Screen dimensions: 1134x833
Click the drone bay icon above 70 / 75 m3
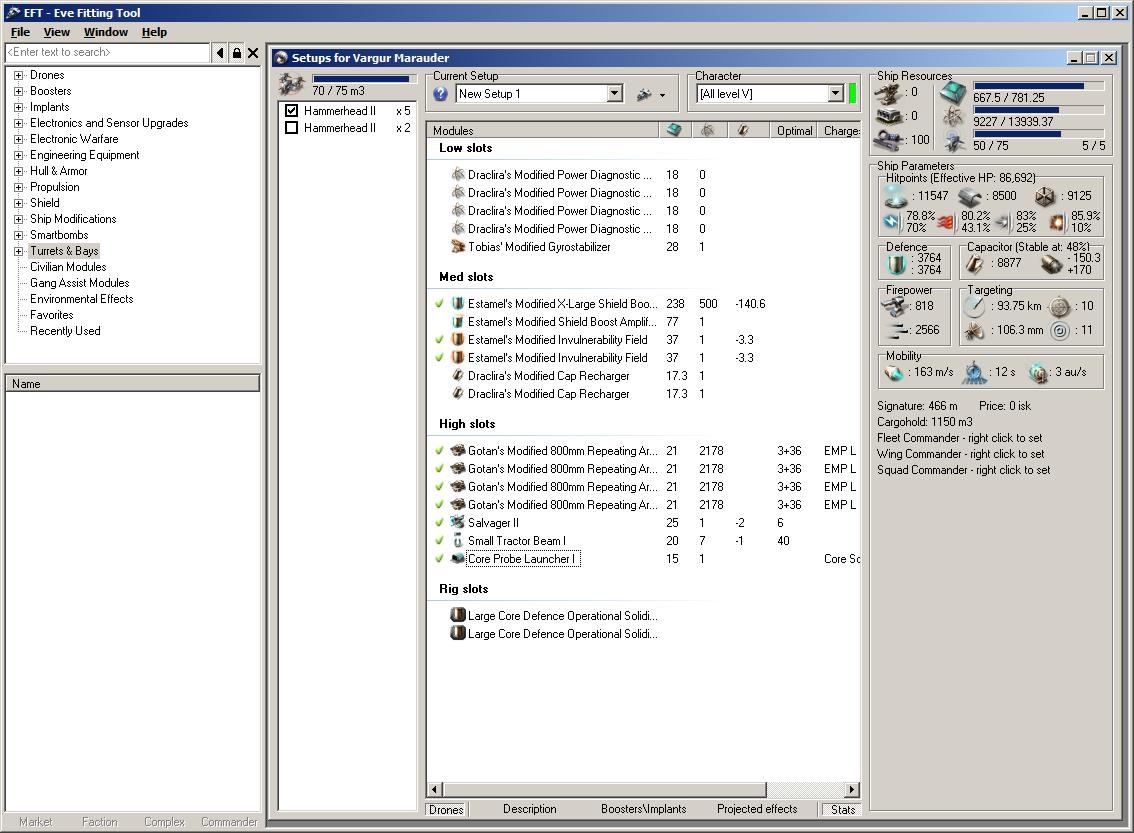coord(292,85)
